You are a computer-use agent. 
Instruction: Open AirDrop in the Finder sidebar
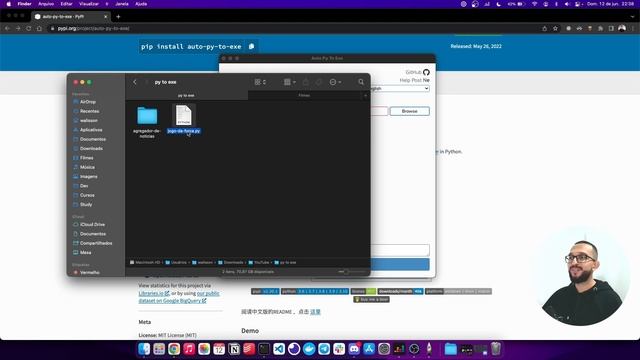point(88,102)
